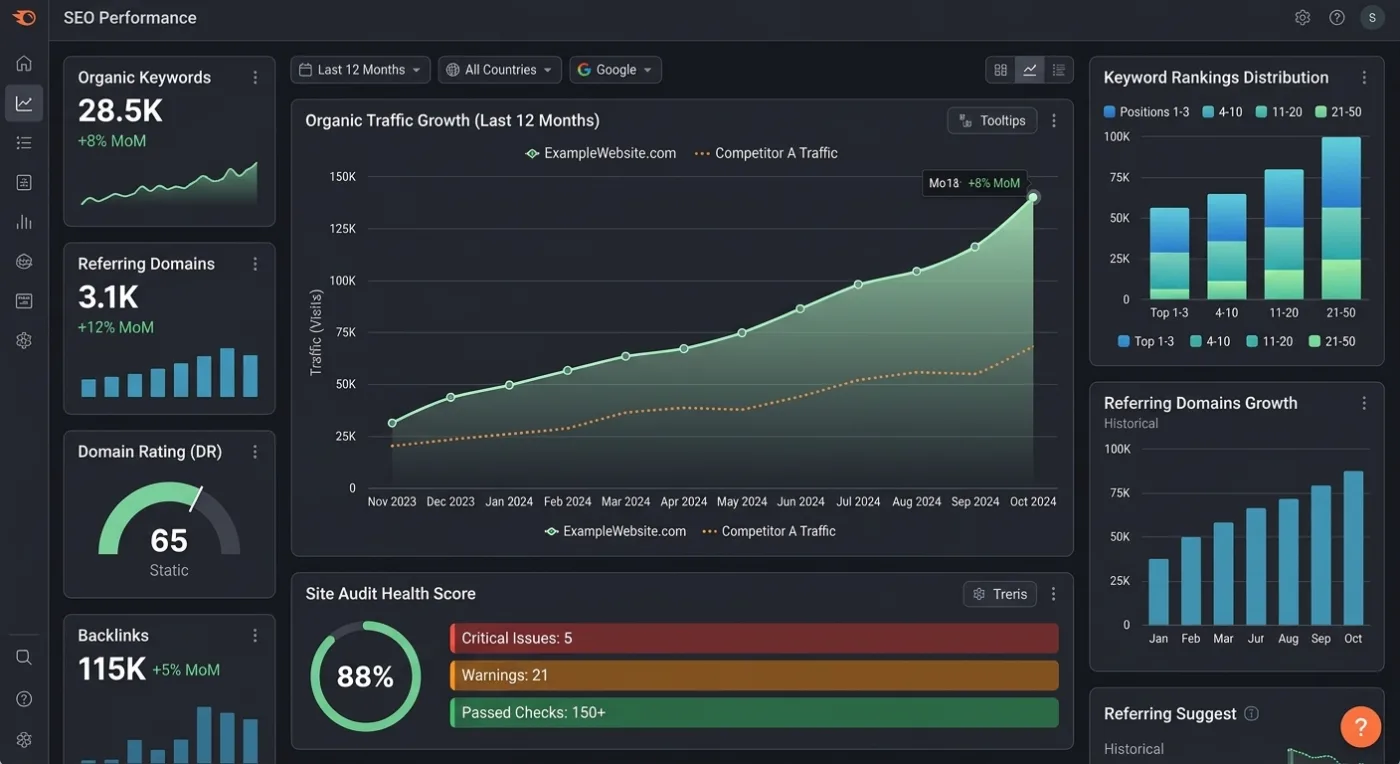Click the Domain Rating 65 gauge
The height and width of the screenshot is (764, 1400).
169,519
